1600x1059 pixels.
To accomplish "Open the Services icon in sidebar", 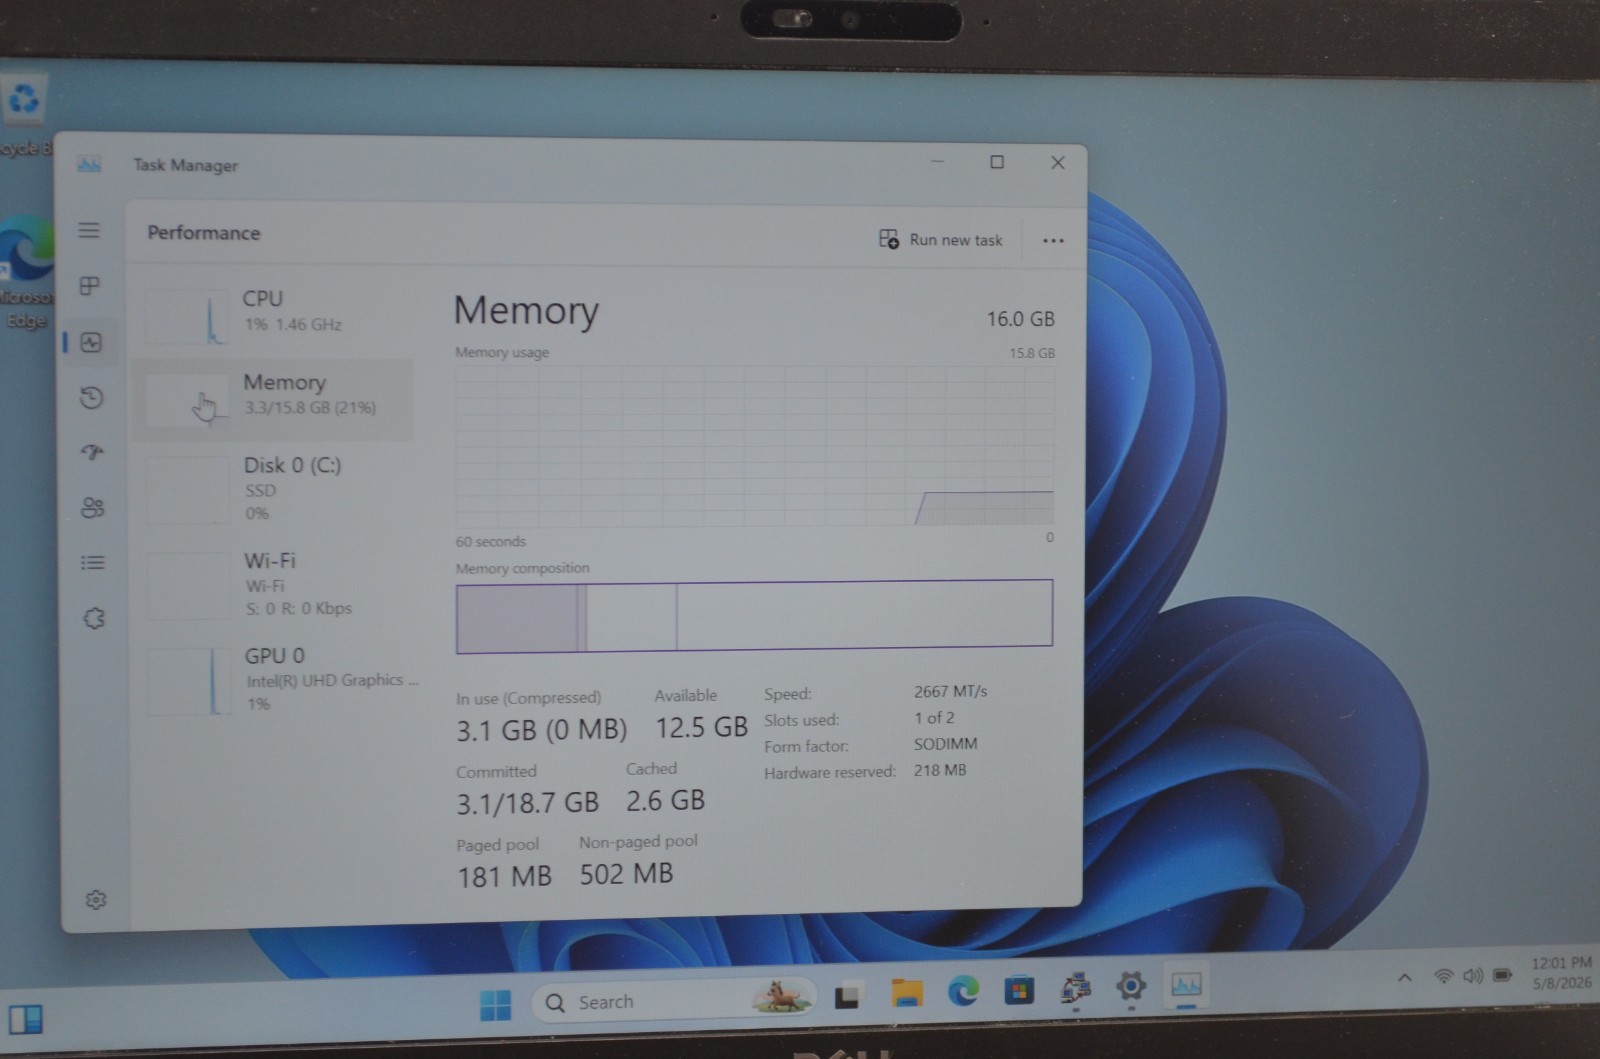I will point(94,619).
